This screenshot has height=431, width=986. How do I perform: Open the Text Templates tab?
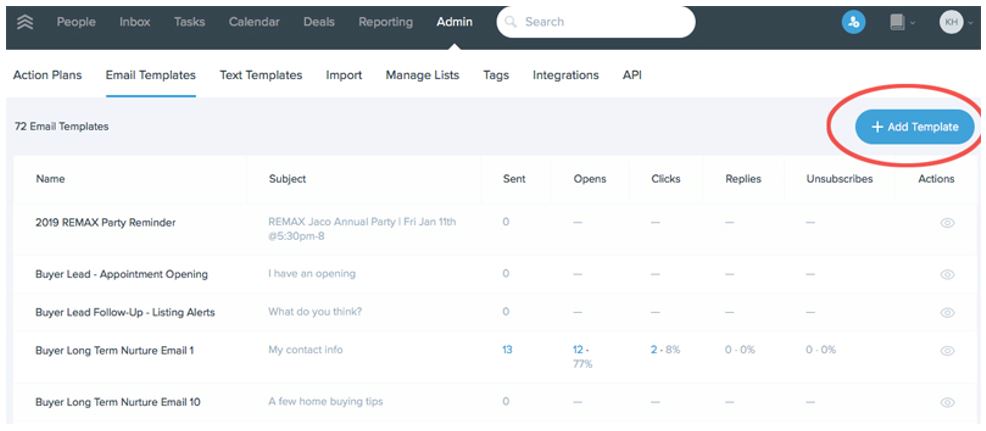point(260,75)
